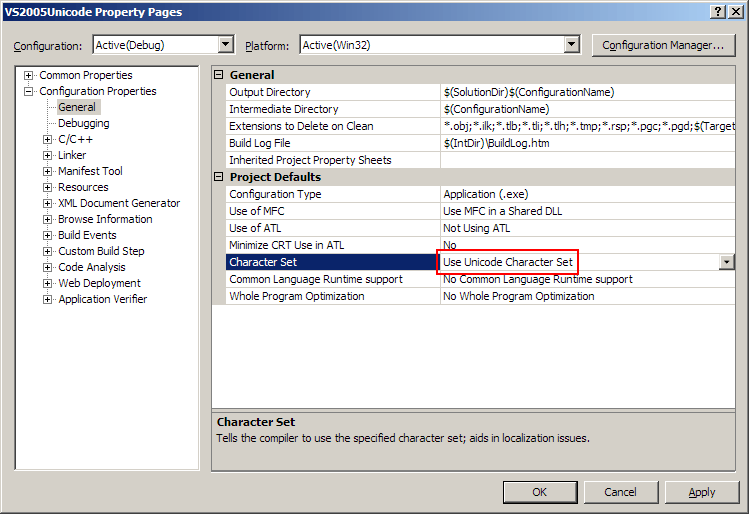The image size is (749, 514).
Task: Expand the Code Analysis tree node
Action: pyautogui.click(x=47, y=268)
